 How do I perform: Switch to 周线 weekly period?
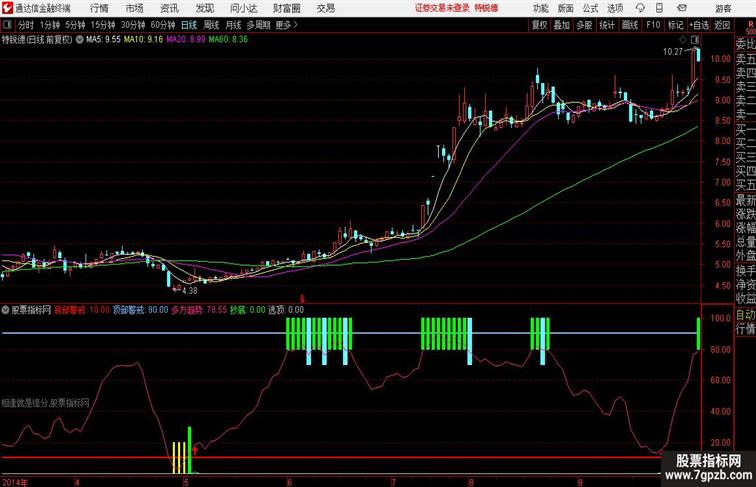click(211, 25)
